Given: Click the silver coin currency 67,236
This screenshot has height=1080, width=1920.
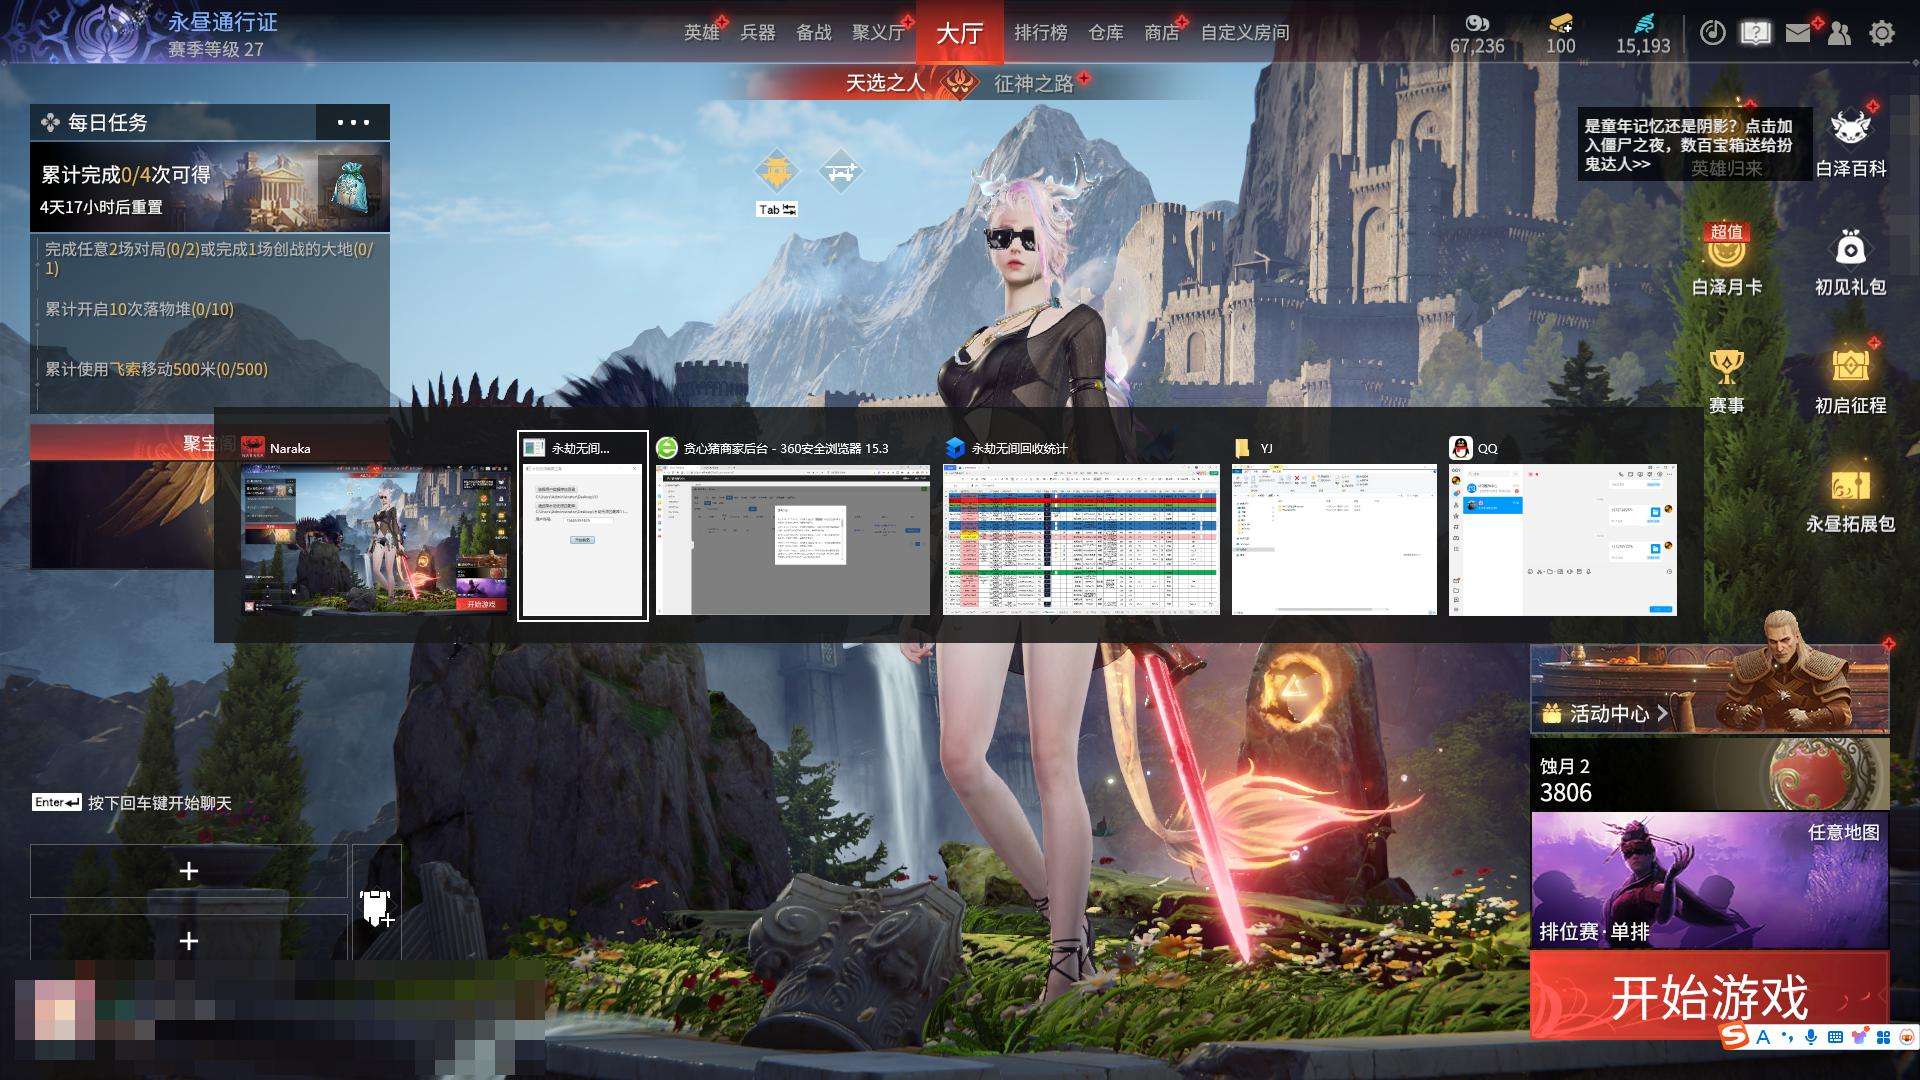Looking at the screenshot, I should pos(1477,34).
